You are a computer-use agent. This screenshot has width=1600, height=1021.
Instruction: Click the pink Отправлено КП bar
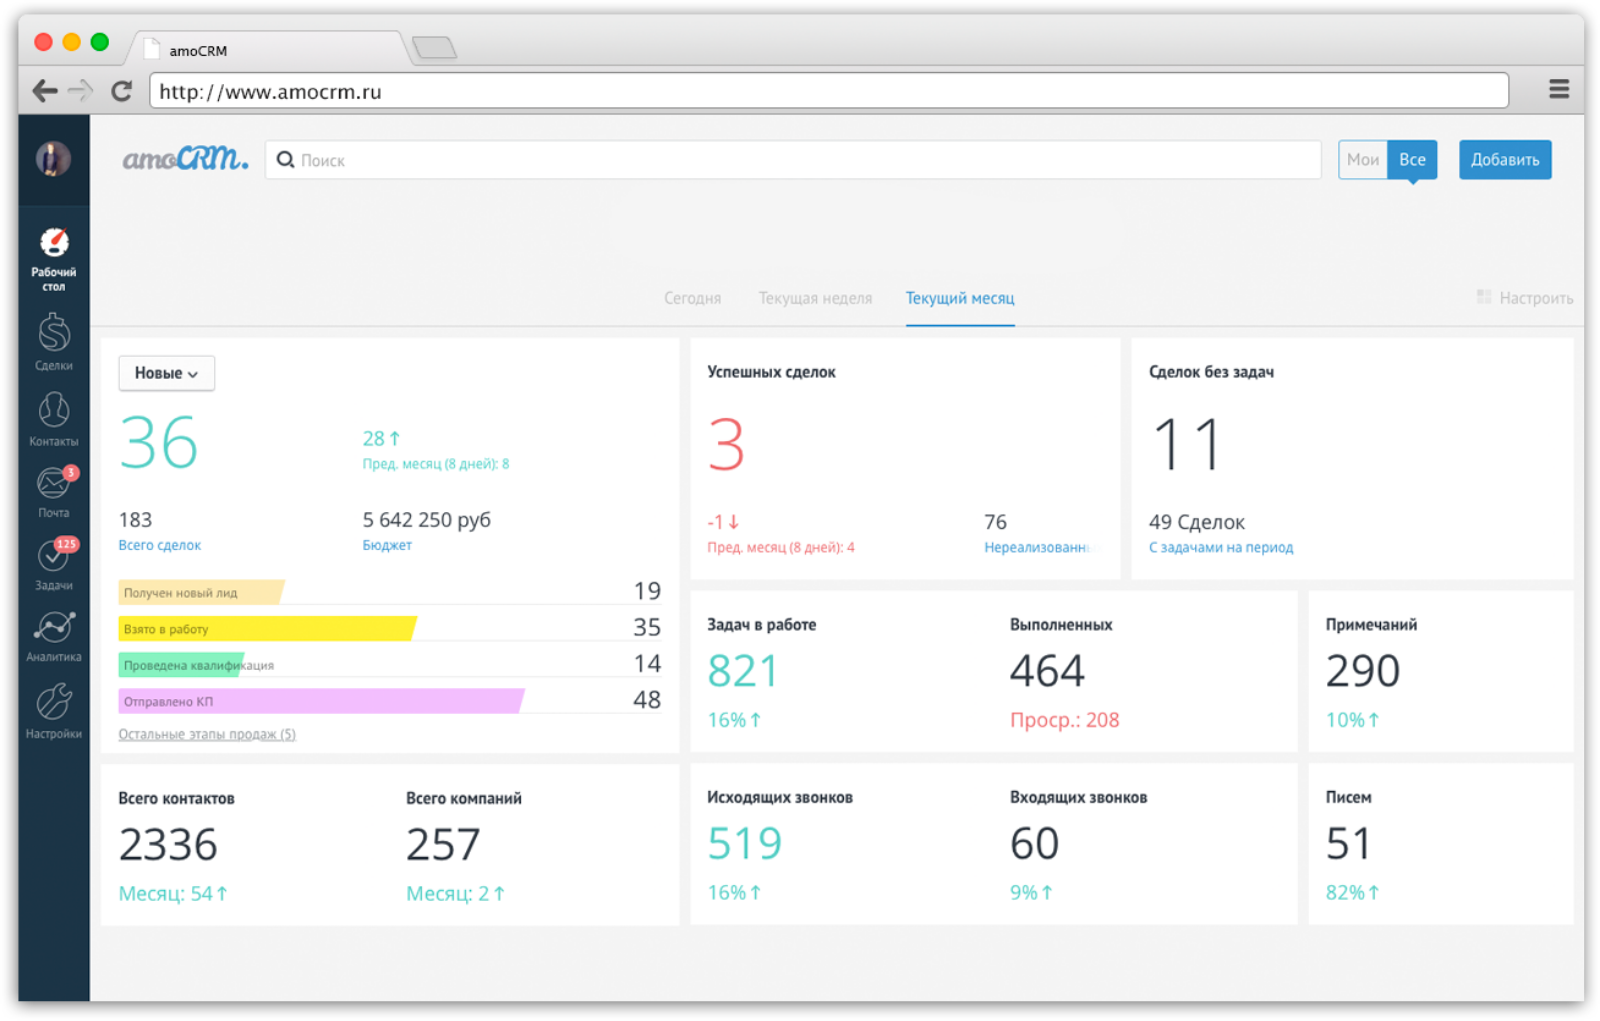(321, 701)
